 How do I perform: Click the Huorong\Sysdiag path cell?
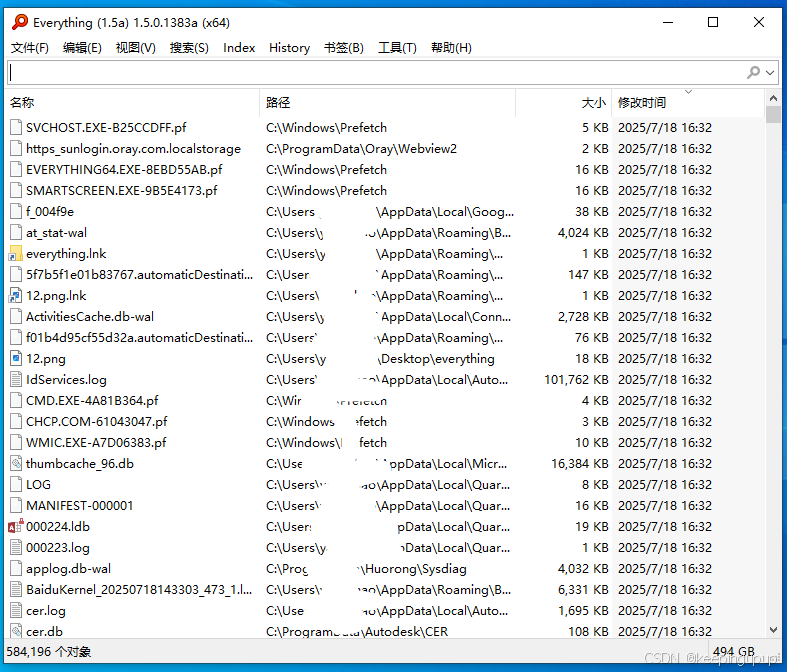click(x=366, y=569)
